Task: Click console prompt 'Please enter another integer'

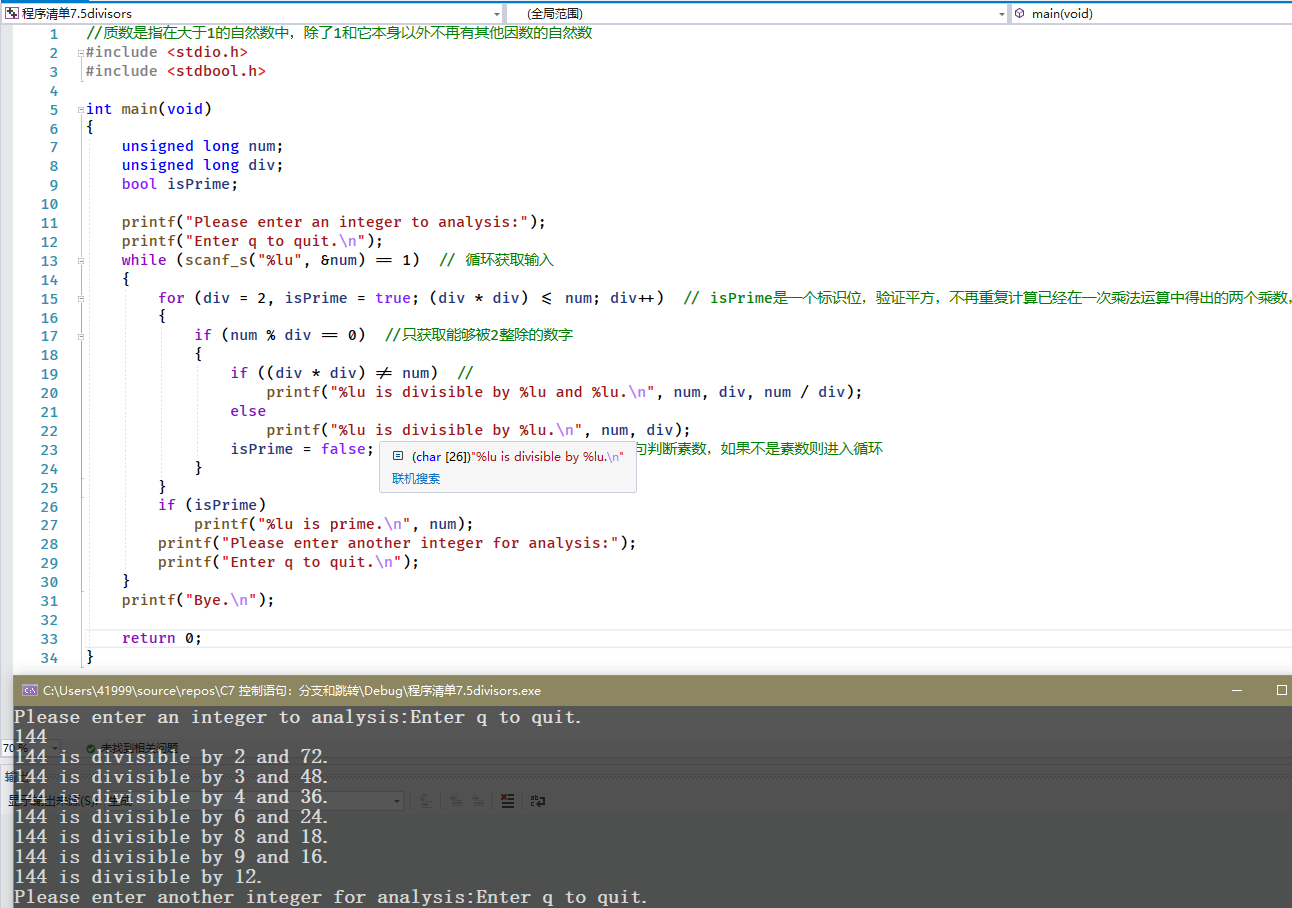Action: coord(331,897)
